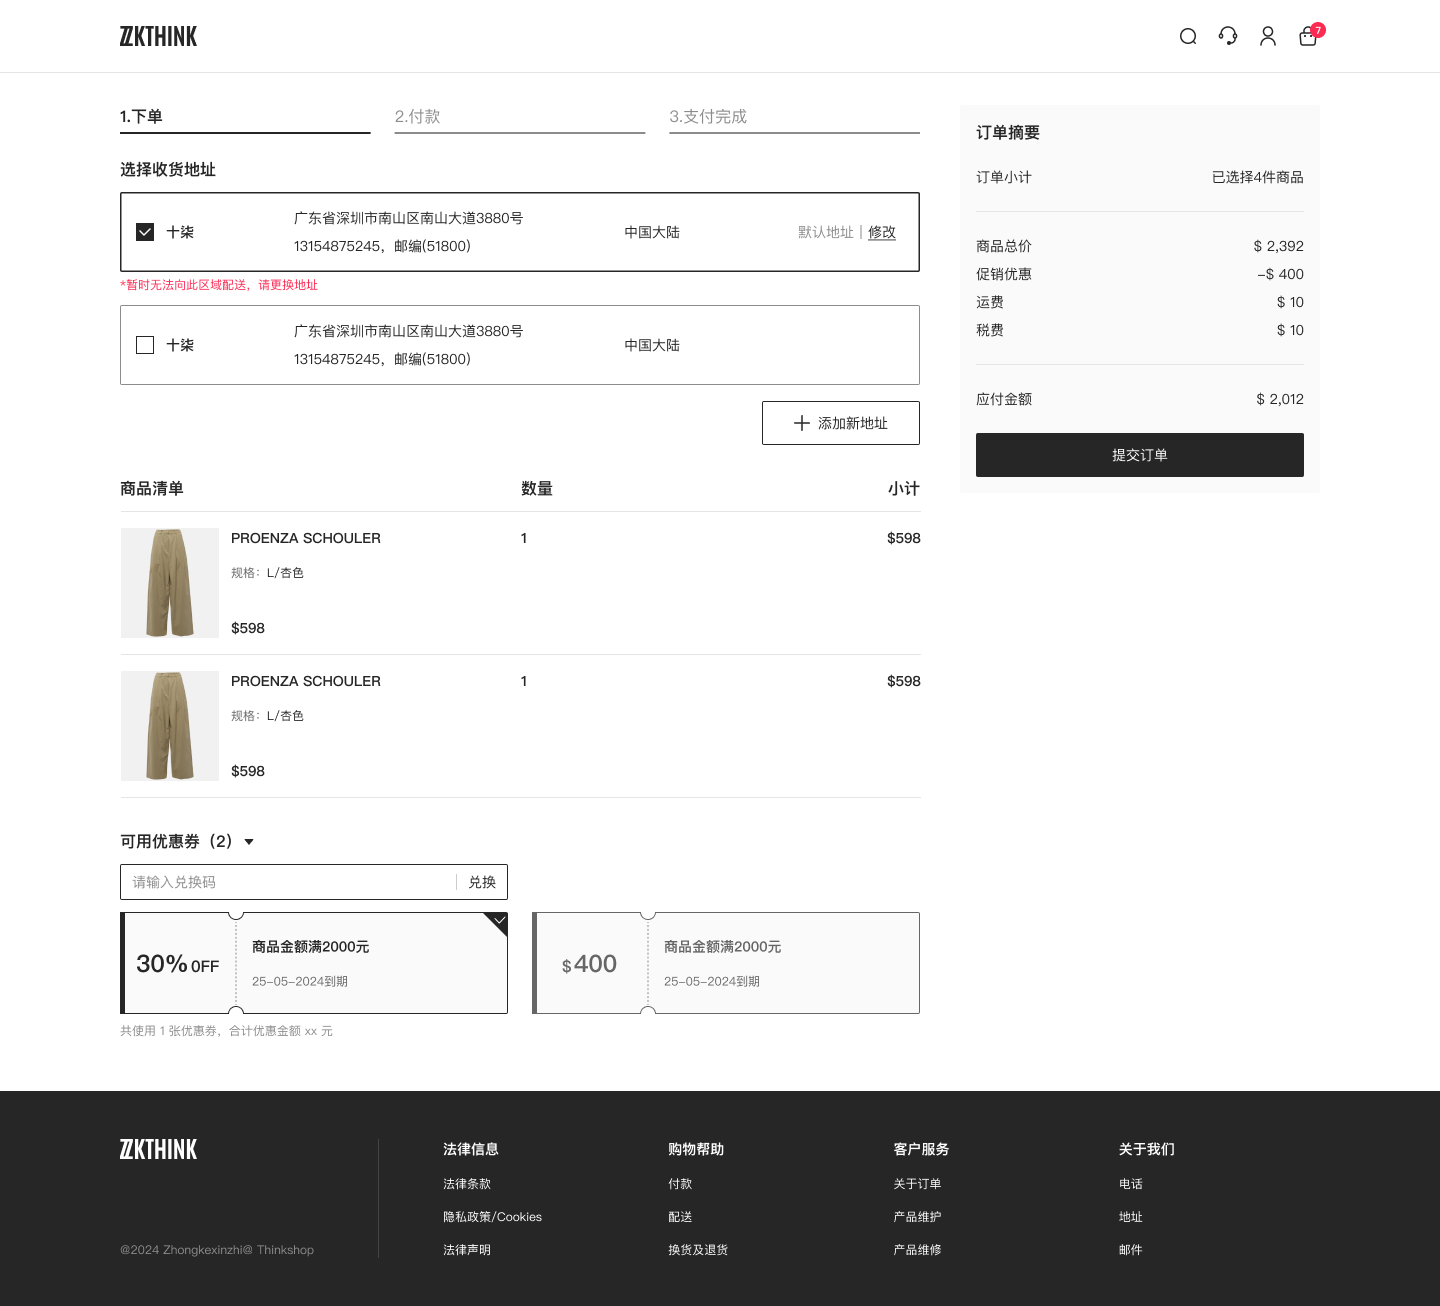Focus the redemption code input field
1440x1306 pixels.
[290, 882]
